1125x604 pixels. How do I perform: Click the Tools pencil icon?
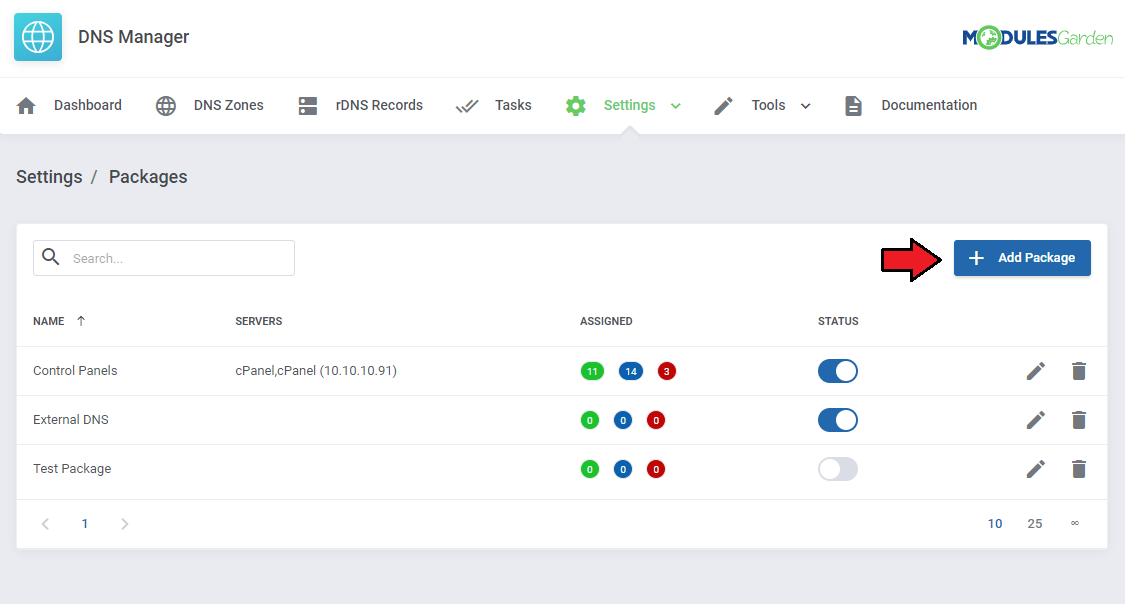(x=723, y=105)
